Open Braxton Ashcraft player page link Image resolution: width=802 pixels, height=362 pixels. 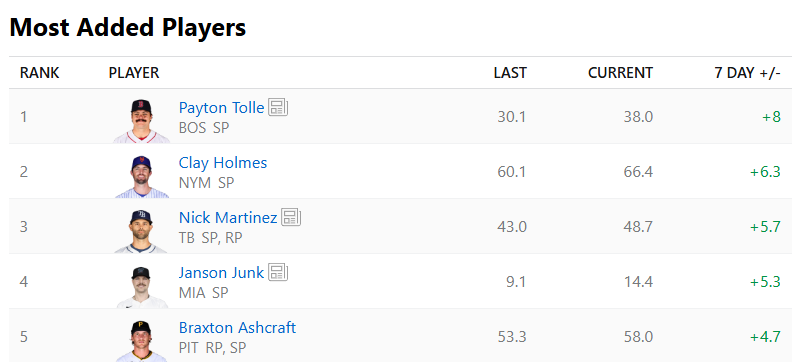[237, 327]
